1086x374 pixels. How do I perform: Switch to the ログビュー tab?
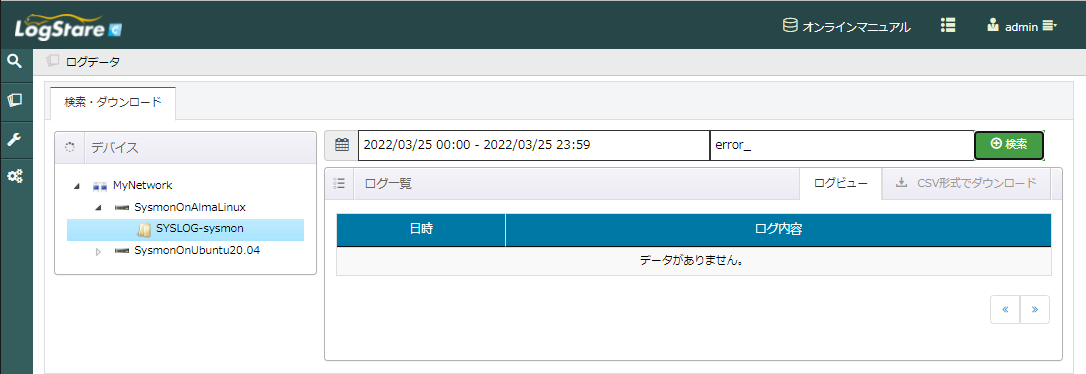click(840, 184)
